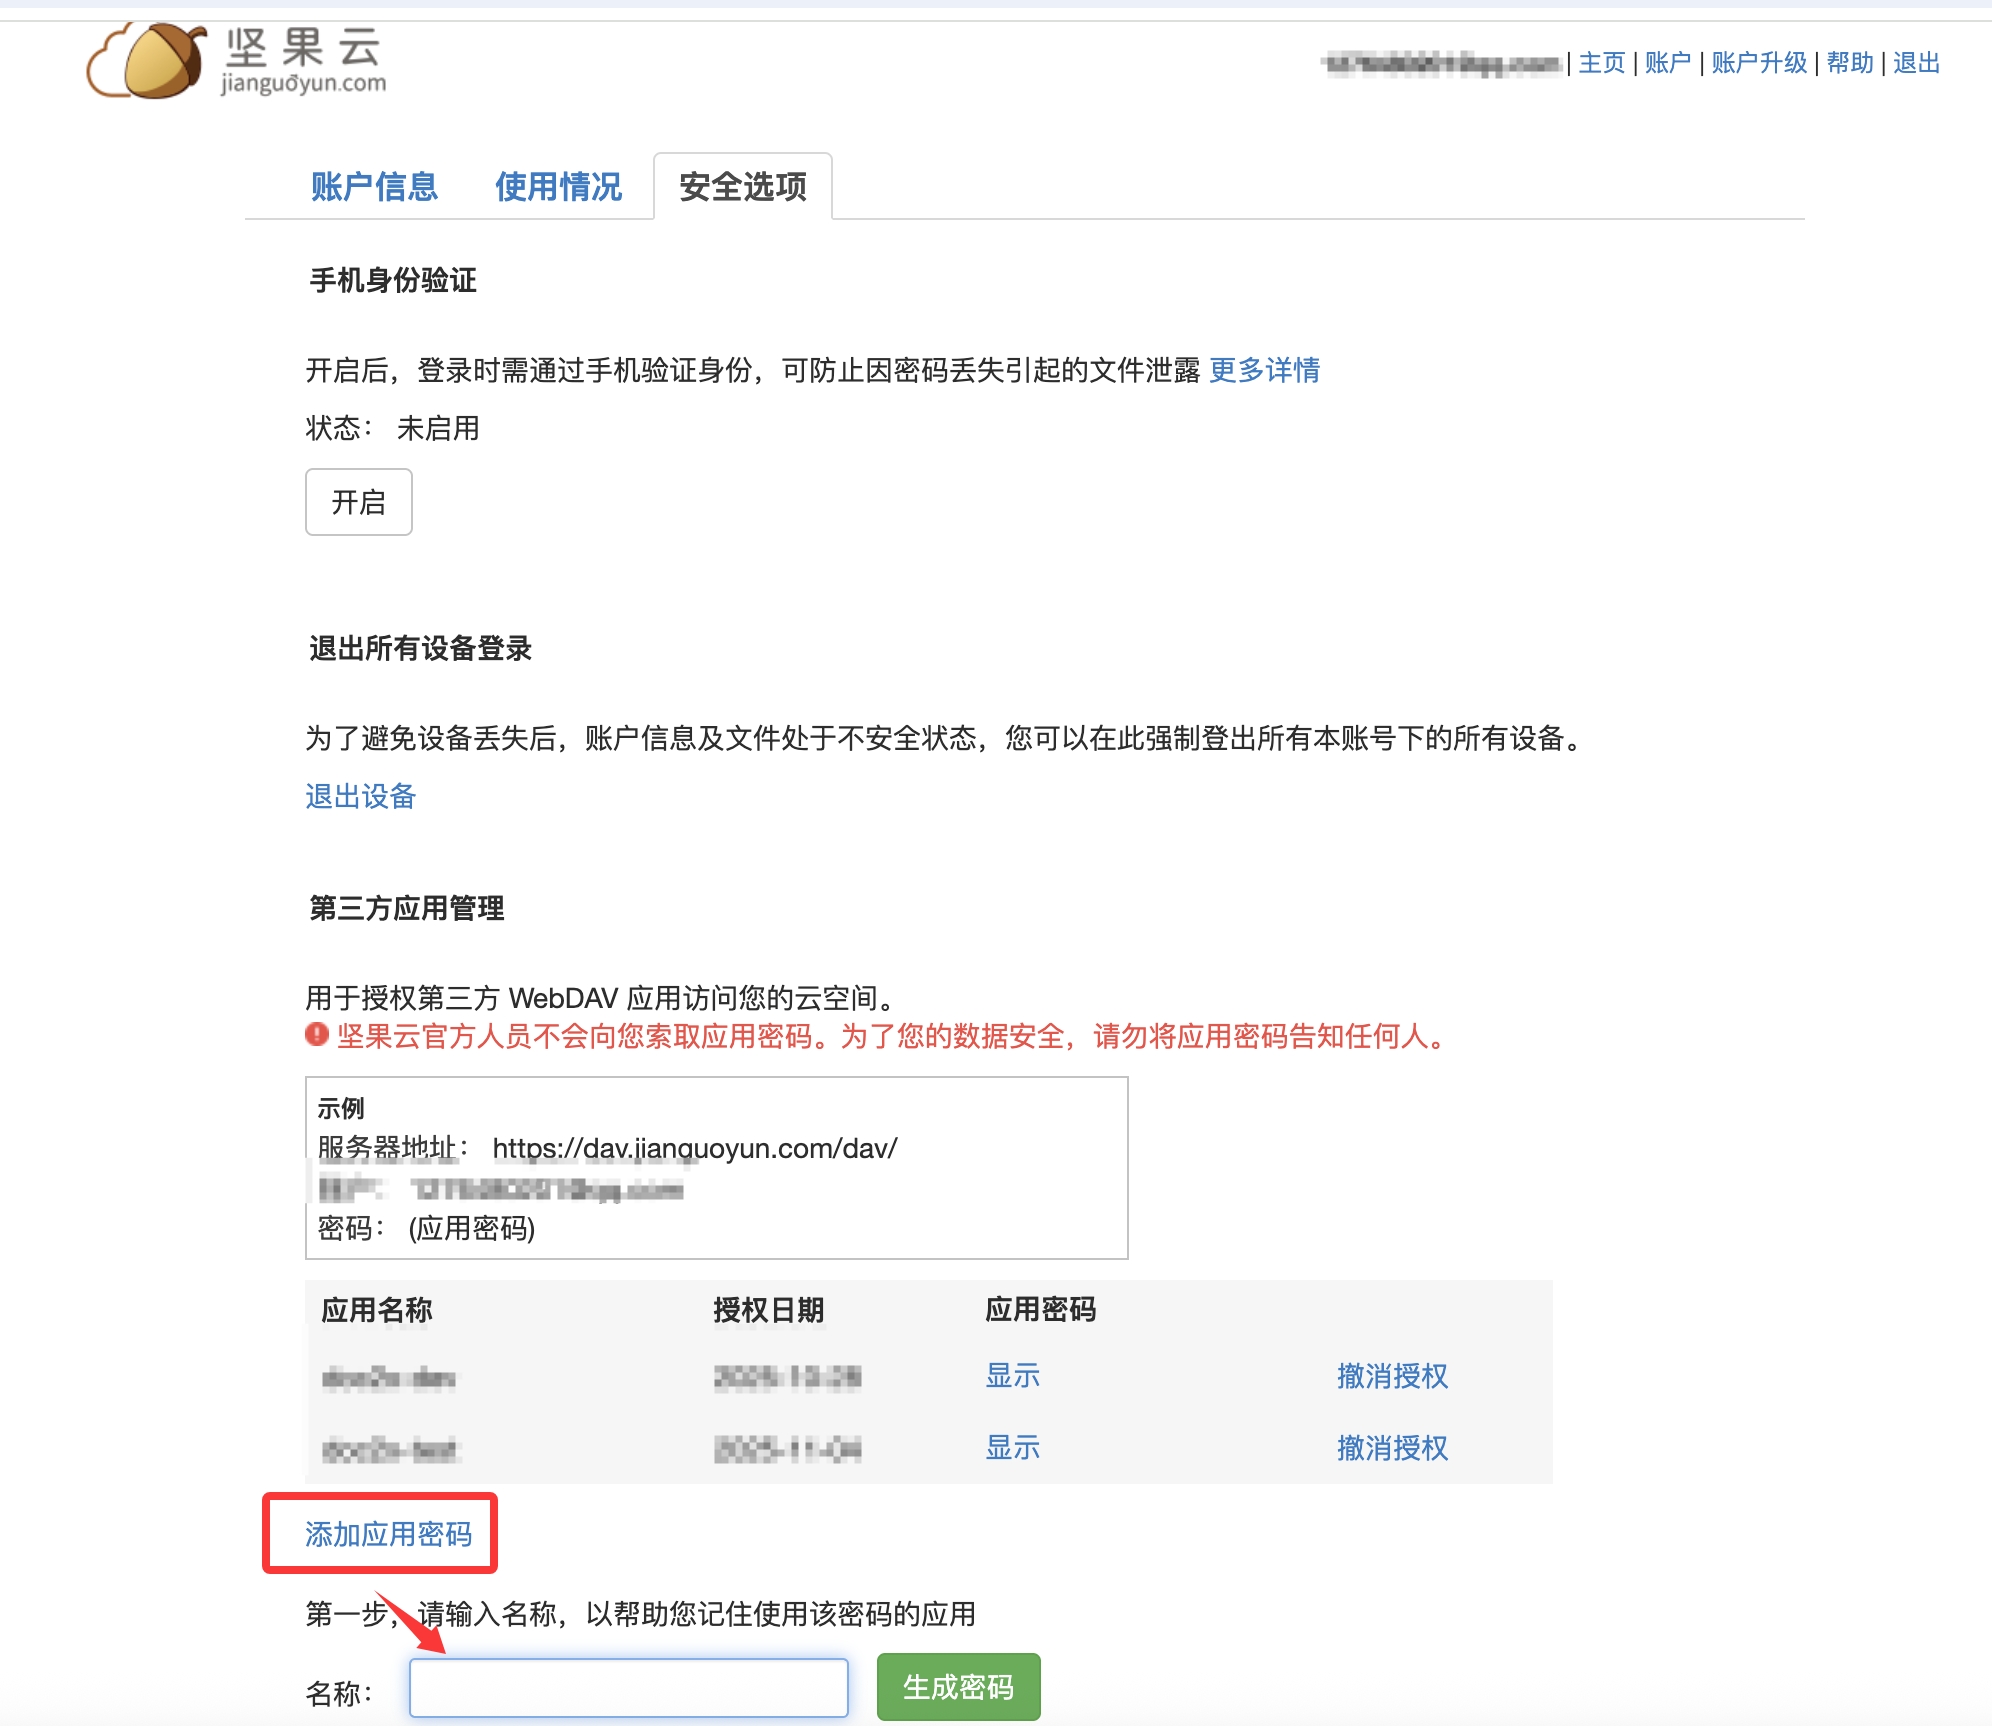Enable phone verification with 开启 button
This screenshot has height=1726, width=1992.
(x=358, y=503)
